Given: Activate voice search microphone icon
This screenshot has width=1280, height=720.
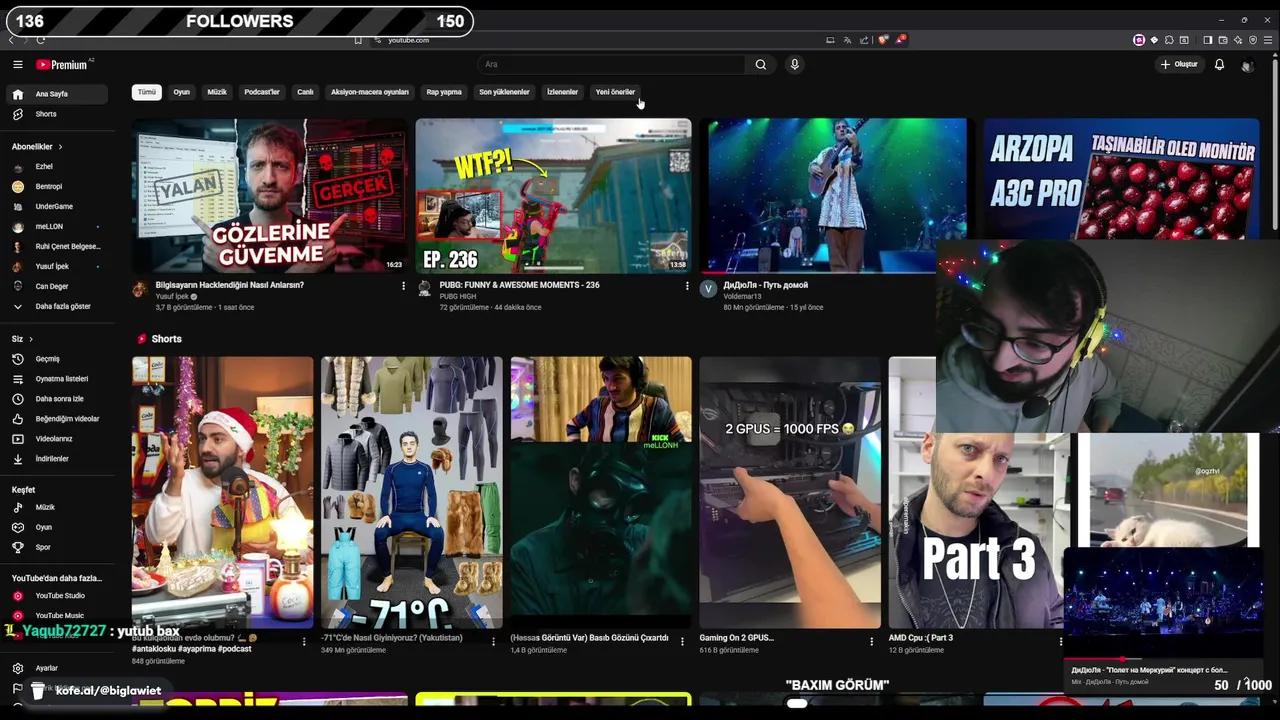Looking at the screenshot, I should click(x=794, y=64).
